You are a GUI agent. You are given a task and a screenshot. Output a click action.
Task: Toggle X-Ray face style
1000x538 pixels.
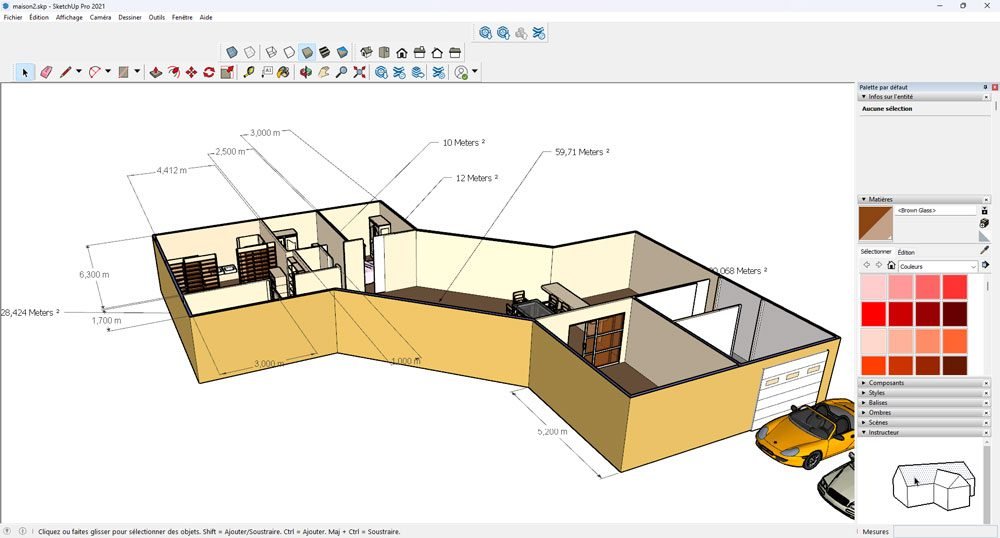[232, 52]
